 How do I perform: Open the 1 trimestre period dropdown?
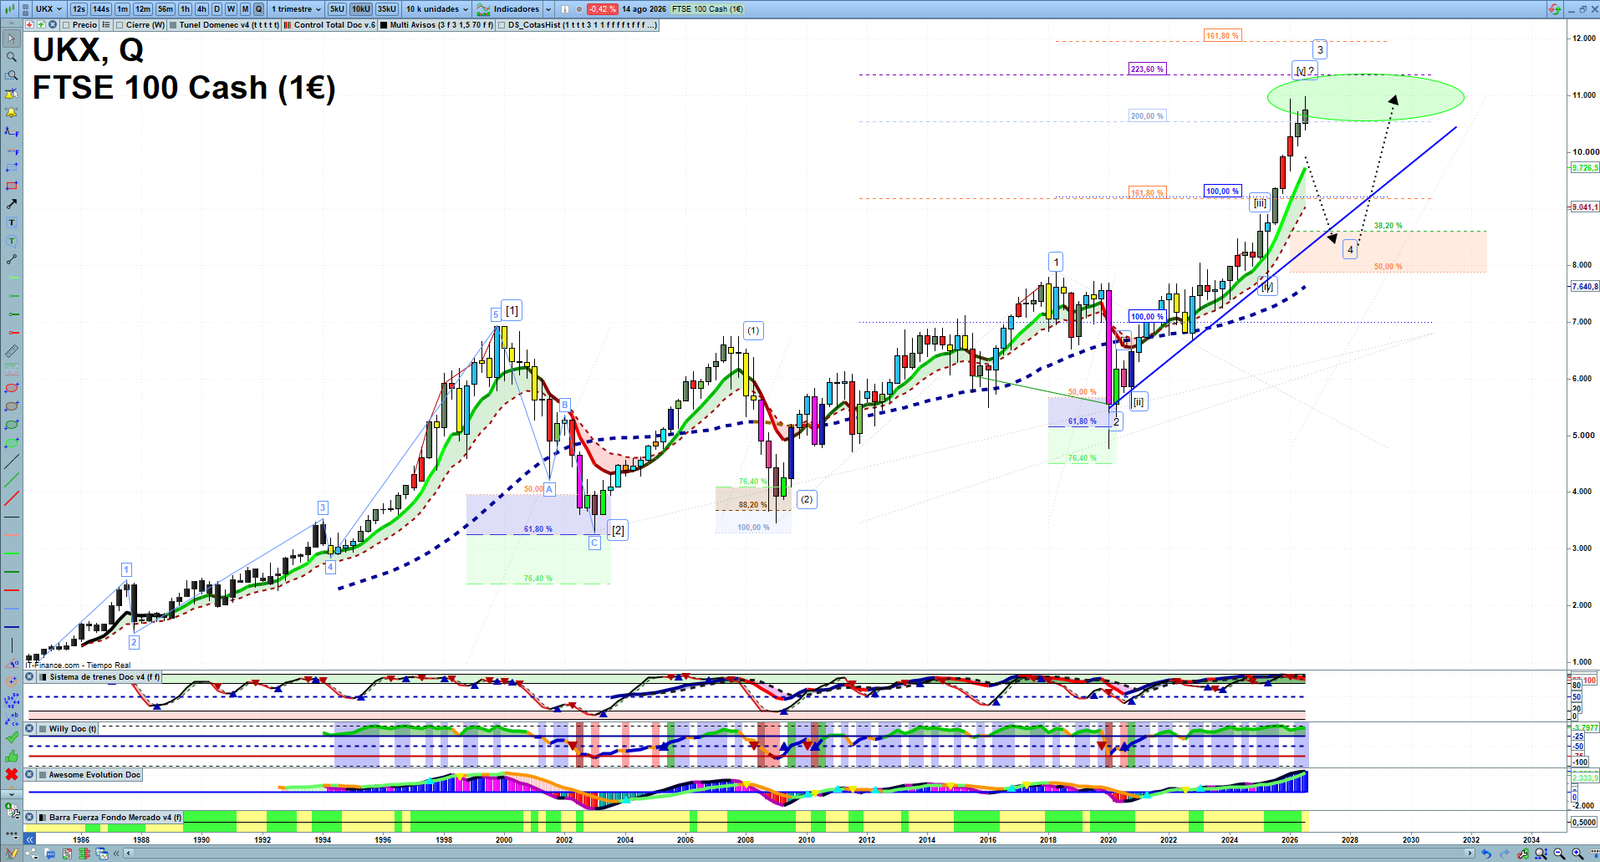pyautogui.click(x=296, y=9)
